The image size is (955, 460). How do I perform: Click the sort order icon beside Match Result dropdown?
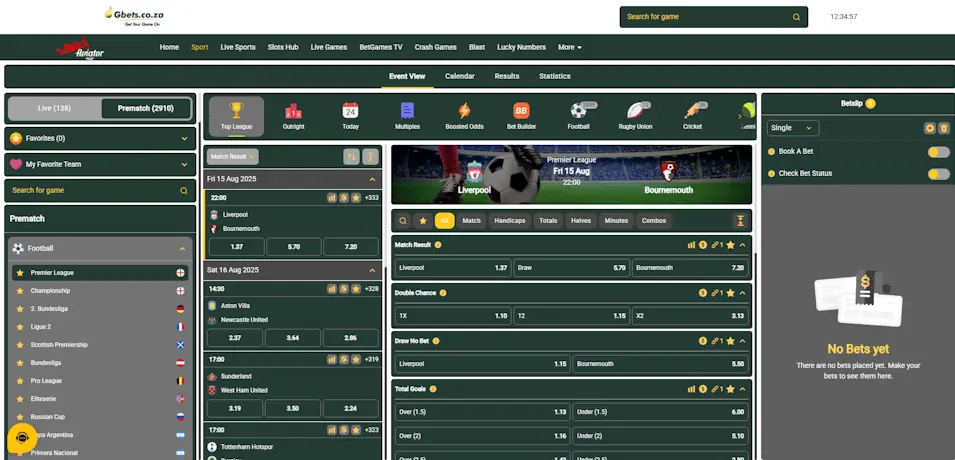pyautogui.click(x=351, y=157)
